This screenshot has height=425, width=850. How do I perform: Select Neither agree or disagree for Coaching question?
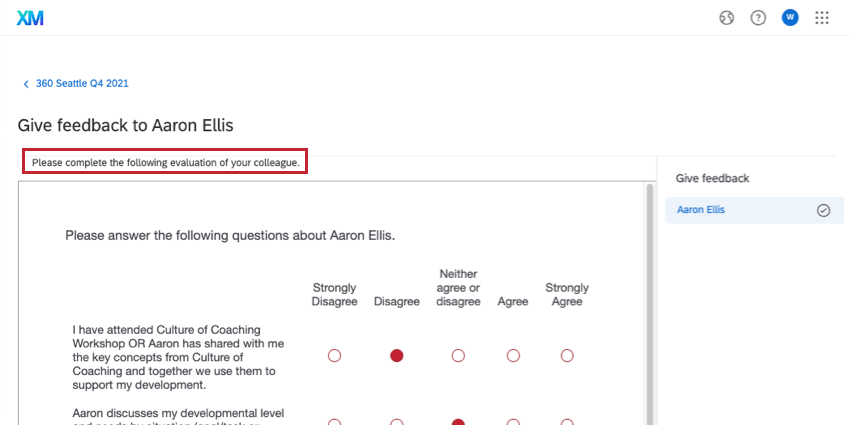tap(458, 355)
